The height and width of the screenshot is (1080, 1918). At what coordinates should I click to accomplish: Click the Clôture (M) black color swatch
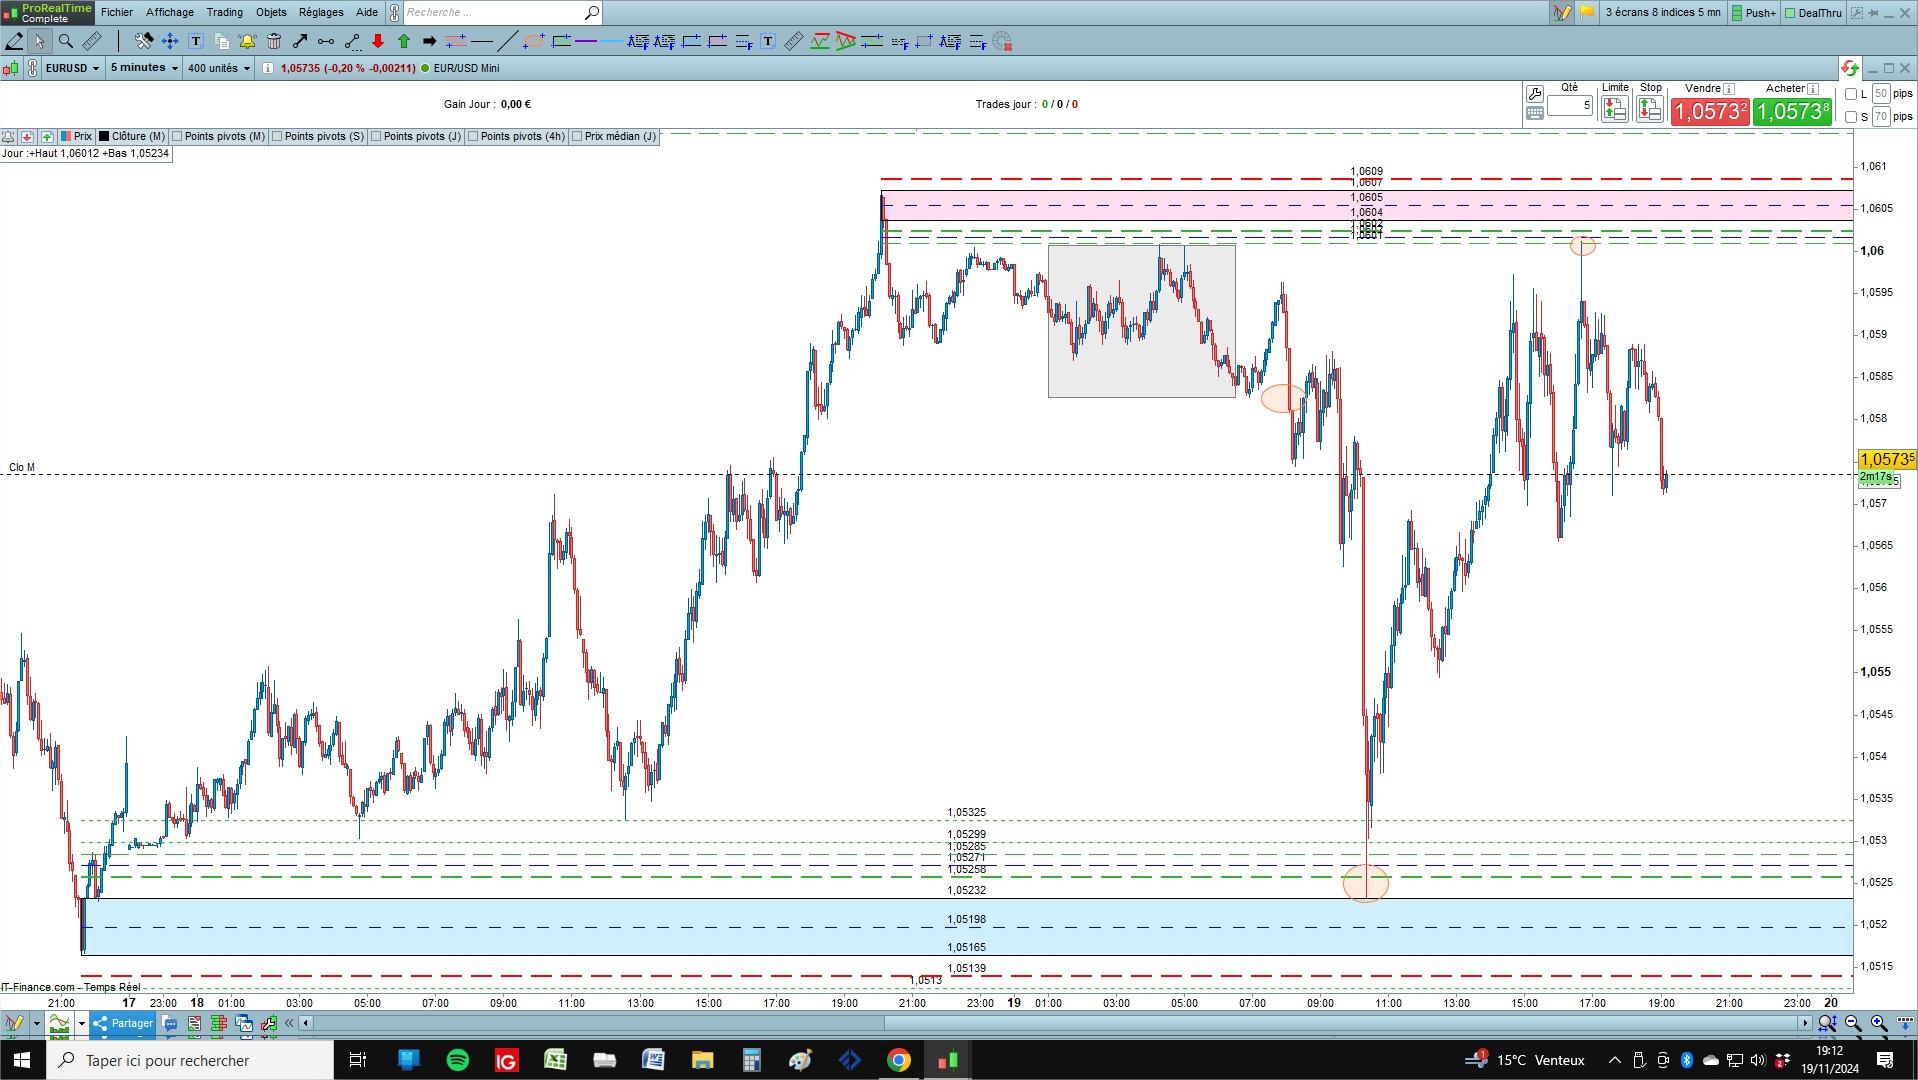(104, 137)
